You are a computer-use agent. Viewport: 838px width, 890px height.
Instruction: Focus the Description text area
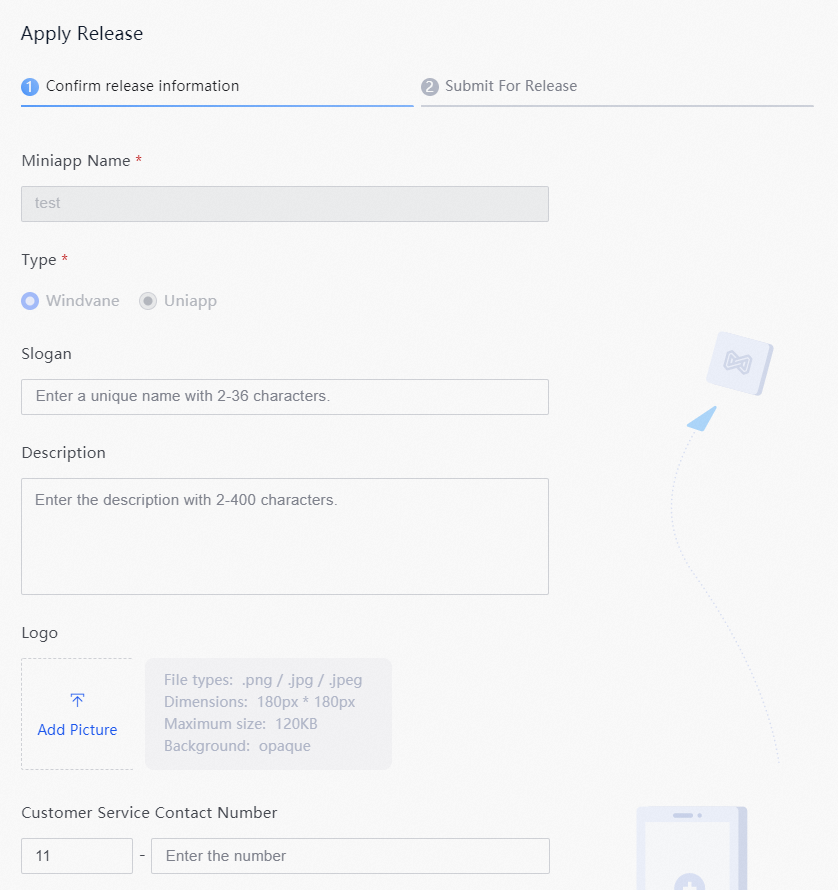click(285, 536)
